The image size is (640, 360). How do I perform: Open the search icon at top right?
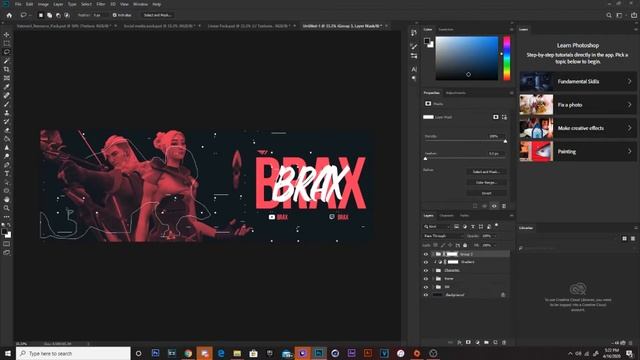[609, 15]
